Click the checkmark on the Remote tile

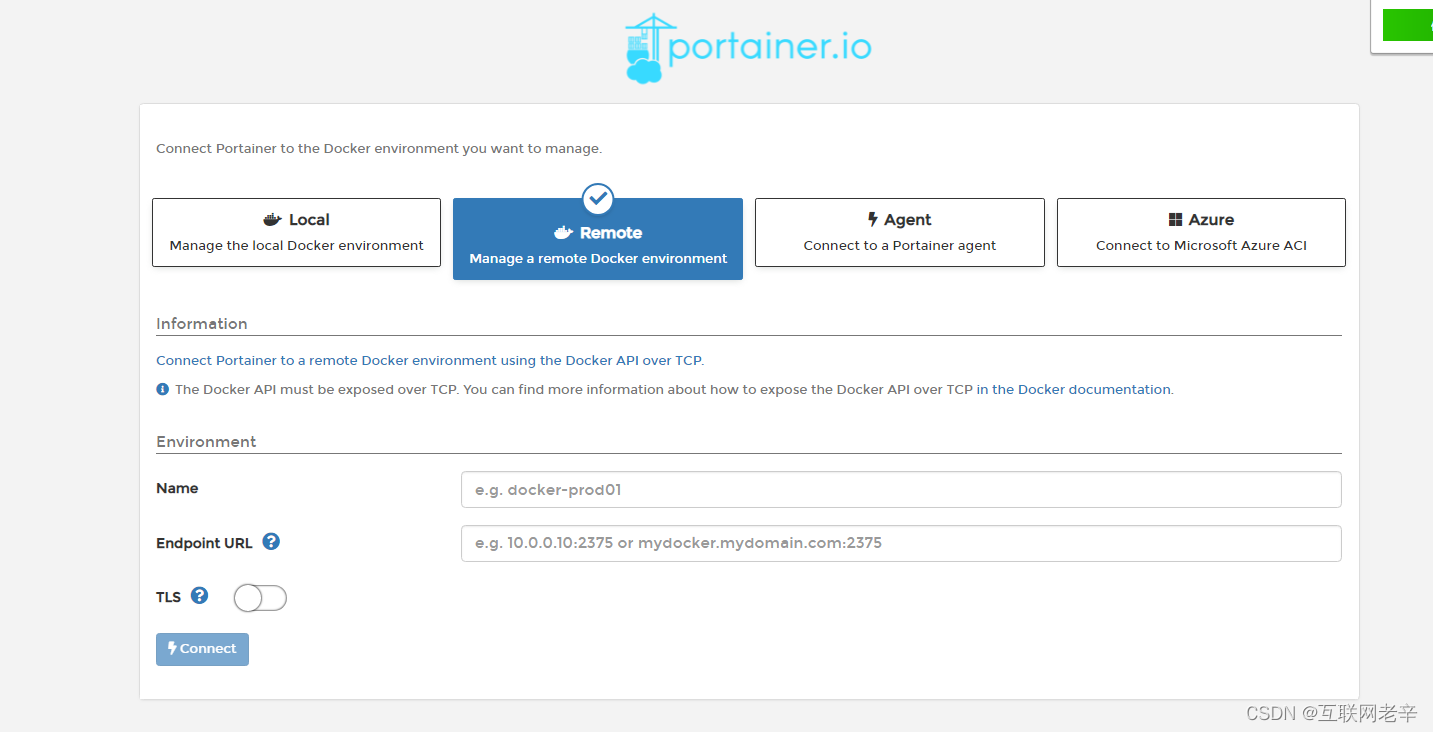[598, 199]
